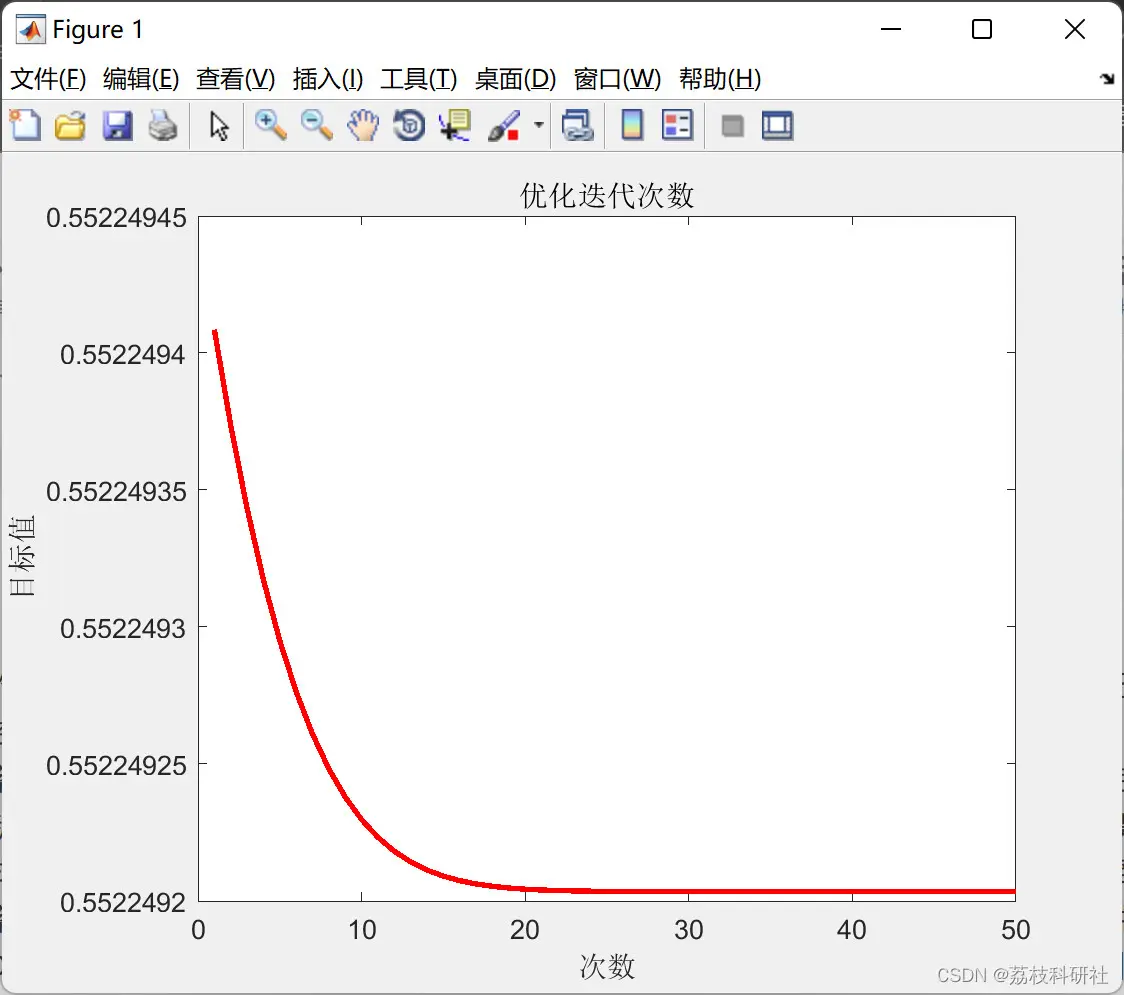Open the 文件(F) menu

48,79
